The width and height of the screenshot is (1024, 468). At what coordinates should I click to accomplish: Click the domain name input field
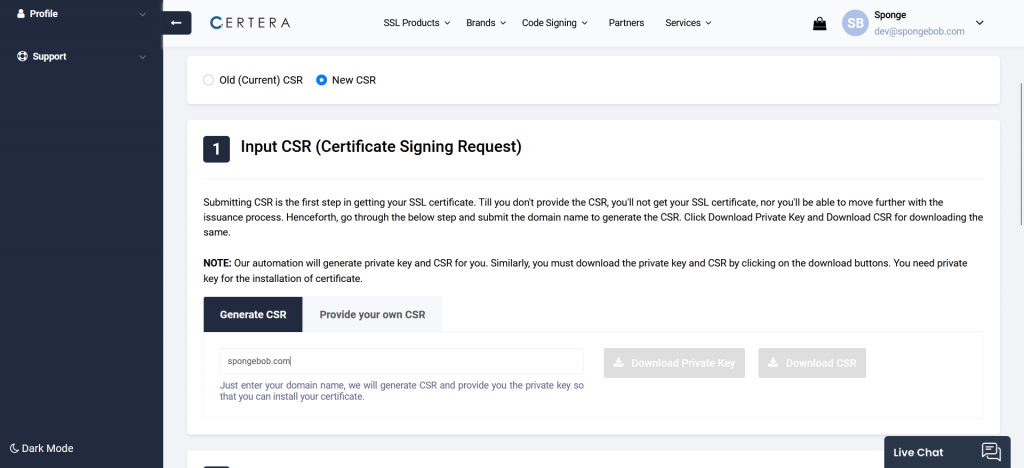pyautogui.click(x=402, y=361)
